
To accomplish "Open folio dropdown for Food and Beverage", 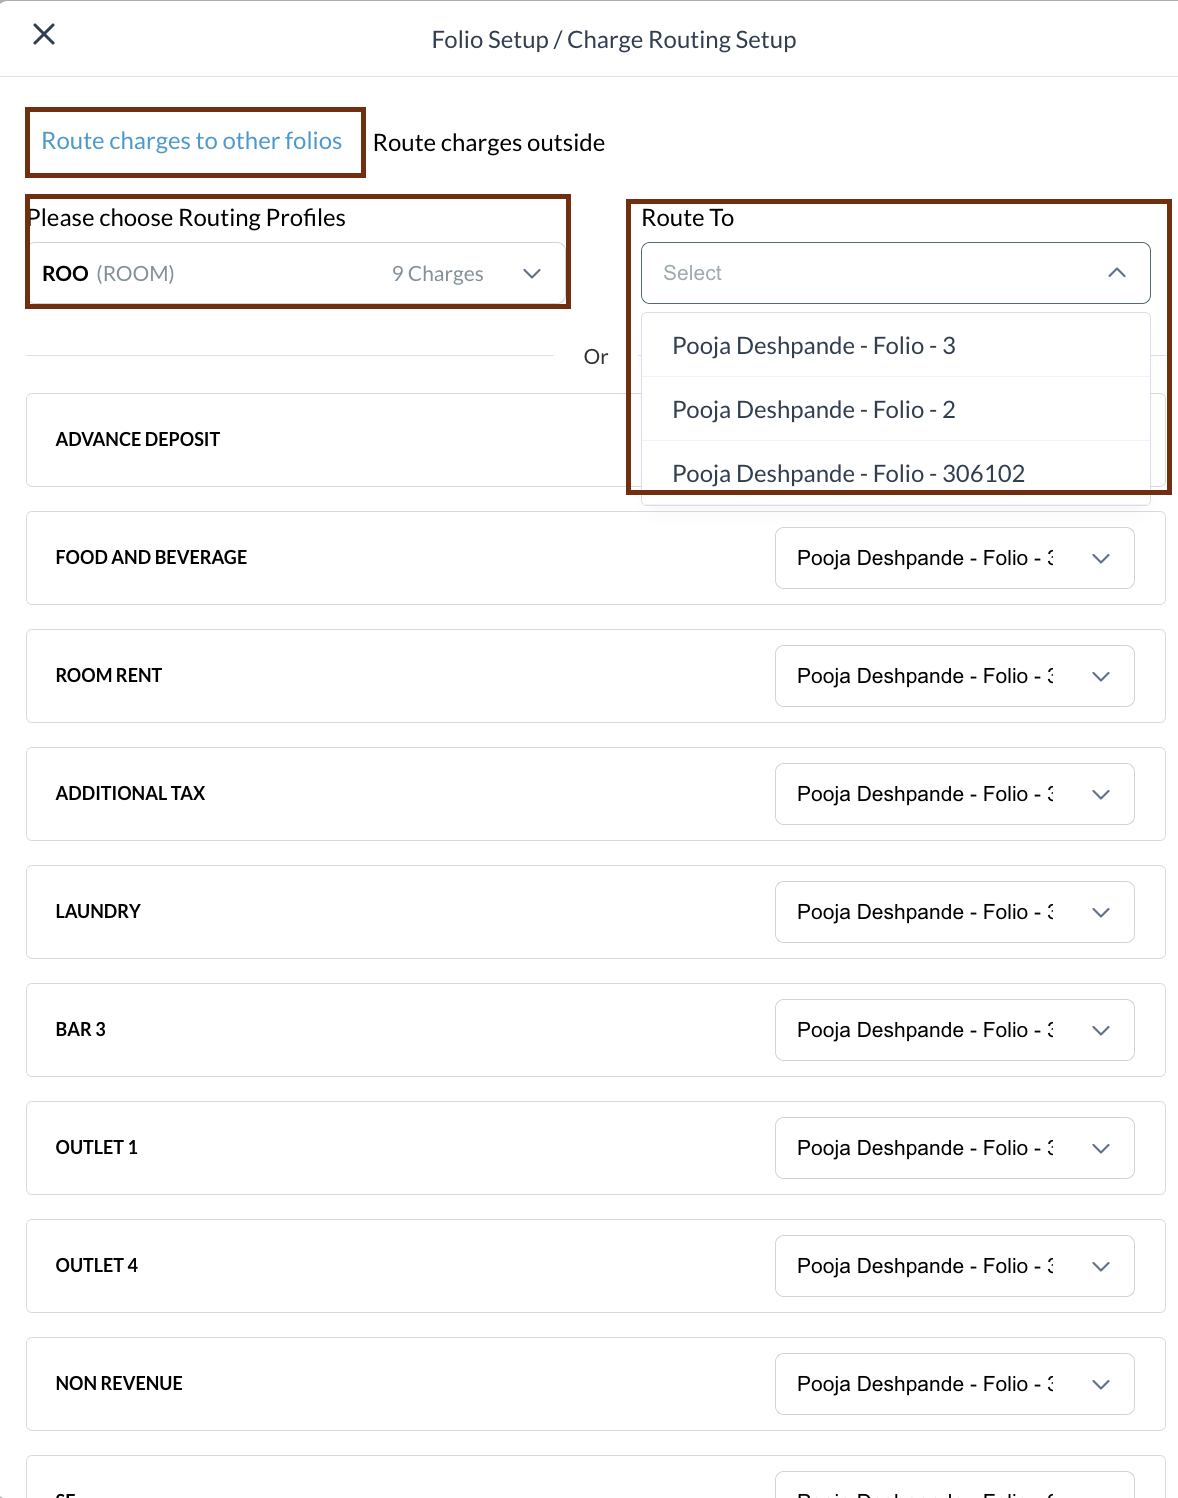I will pyautogui.click(x=953, y=558).
